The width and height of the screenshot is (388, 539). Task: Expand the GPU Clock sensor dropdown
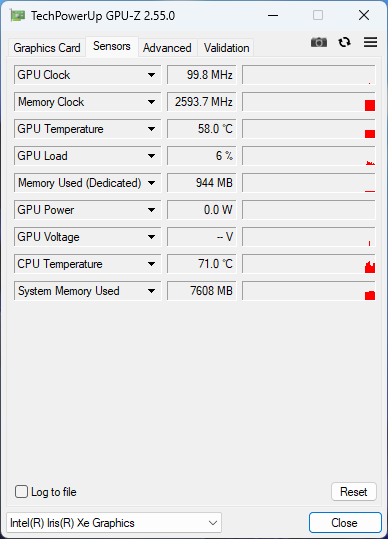click(x=151, y=75)
